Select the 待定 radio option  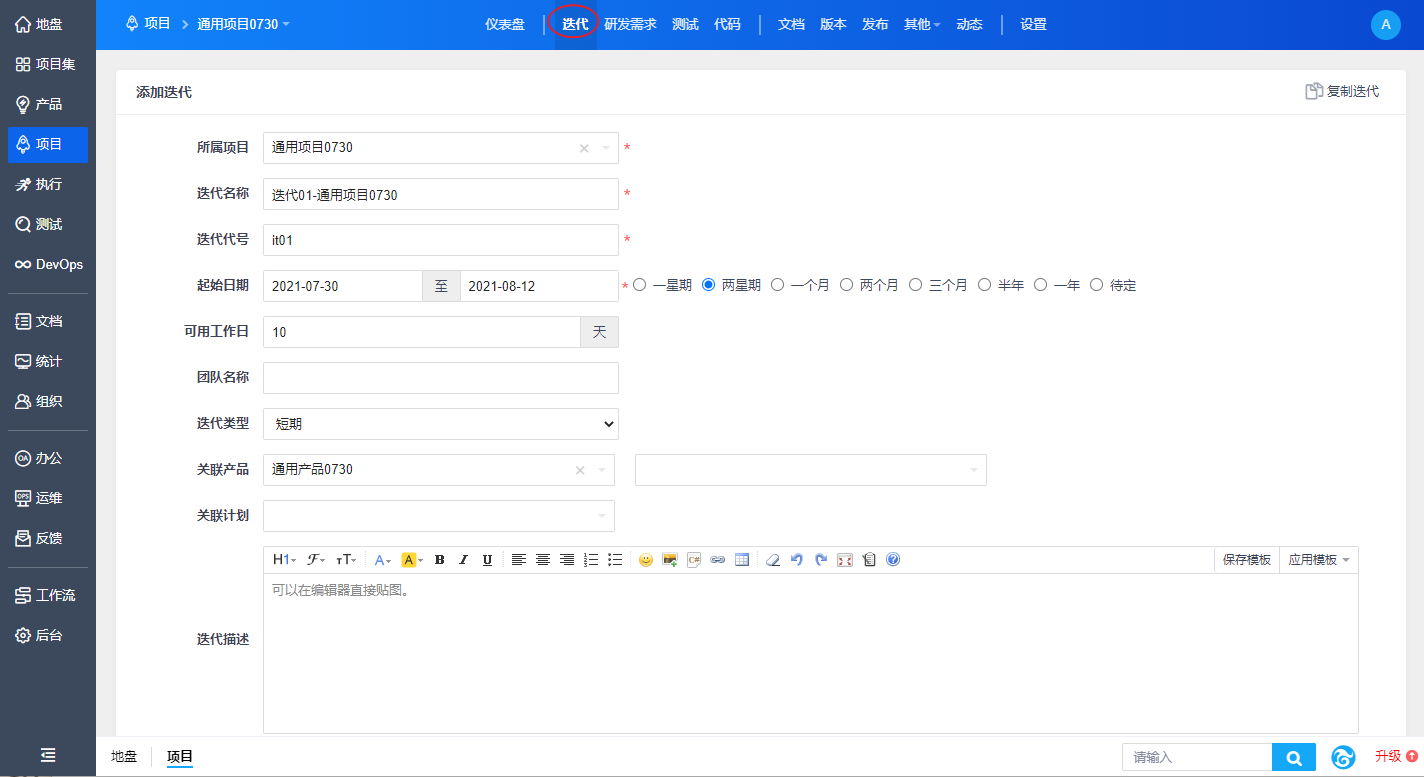(x=1096, y=285)
